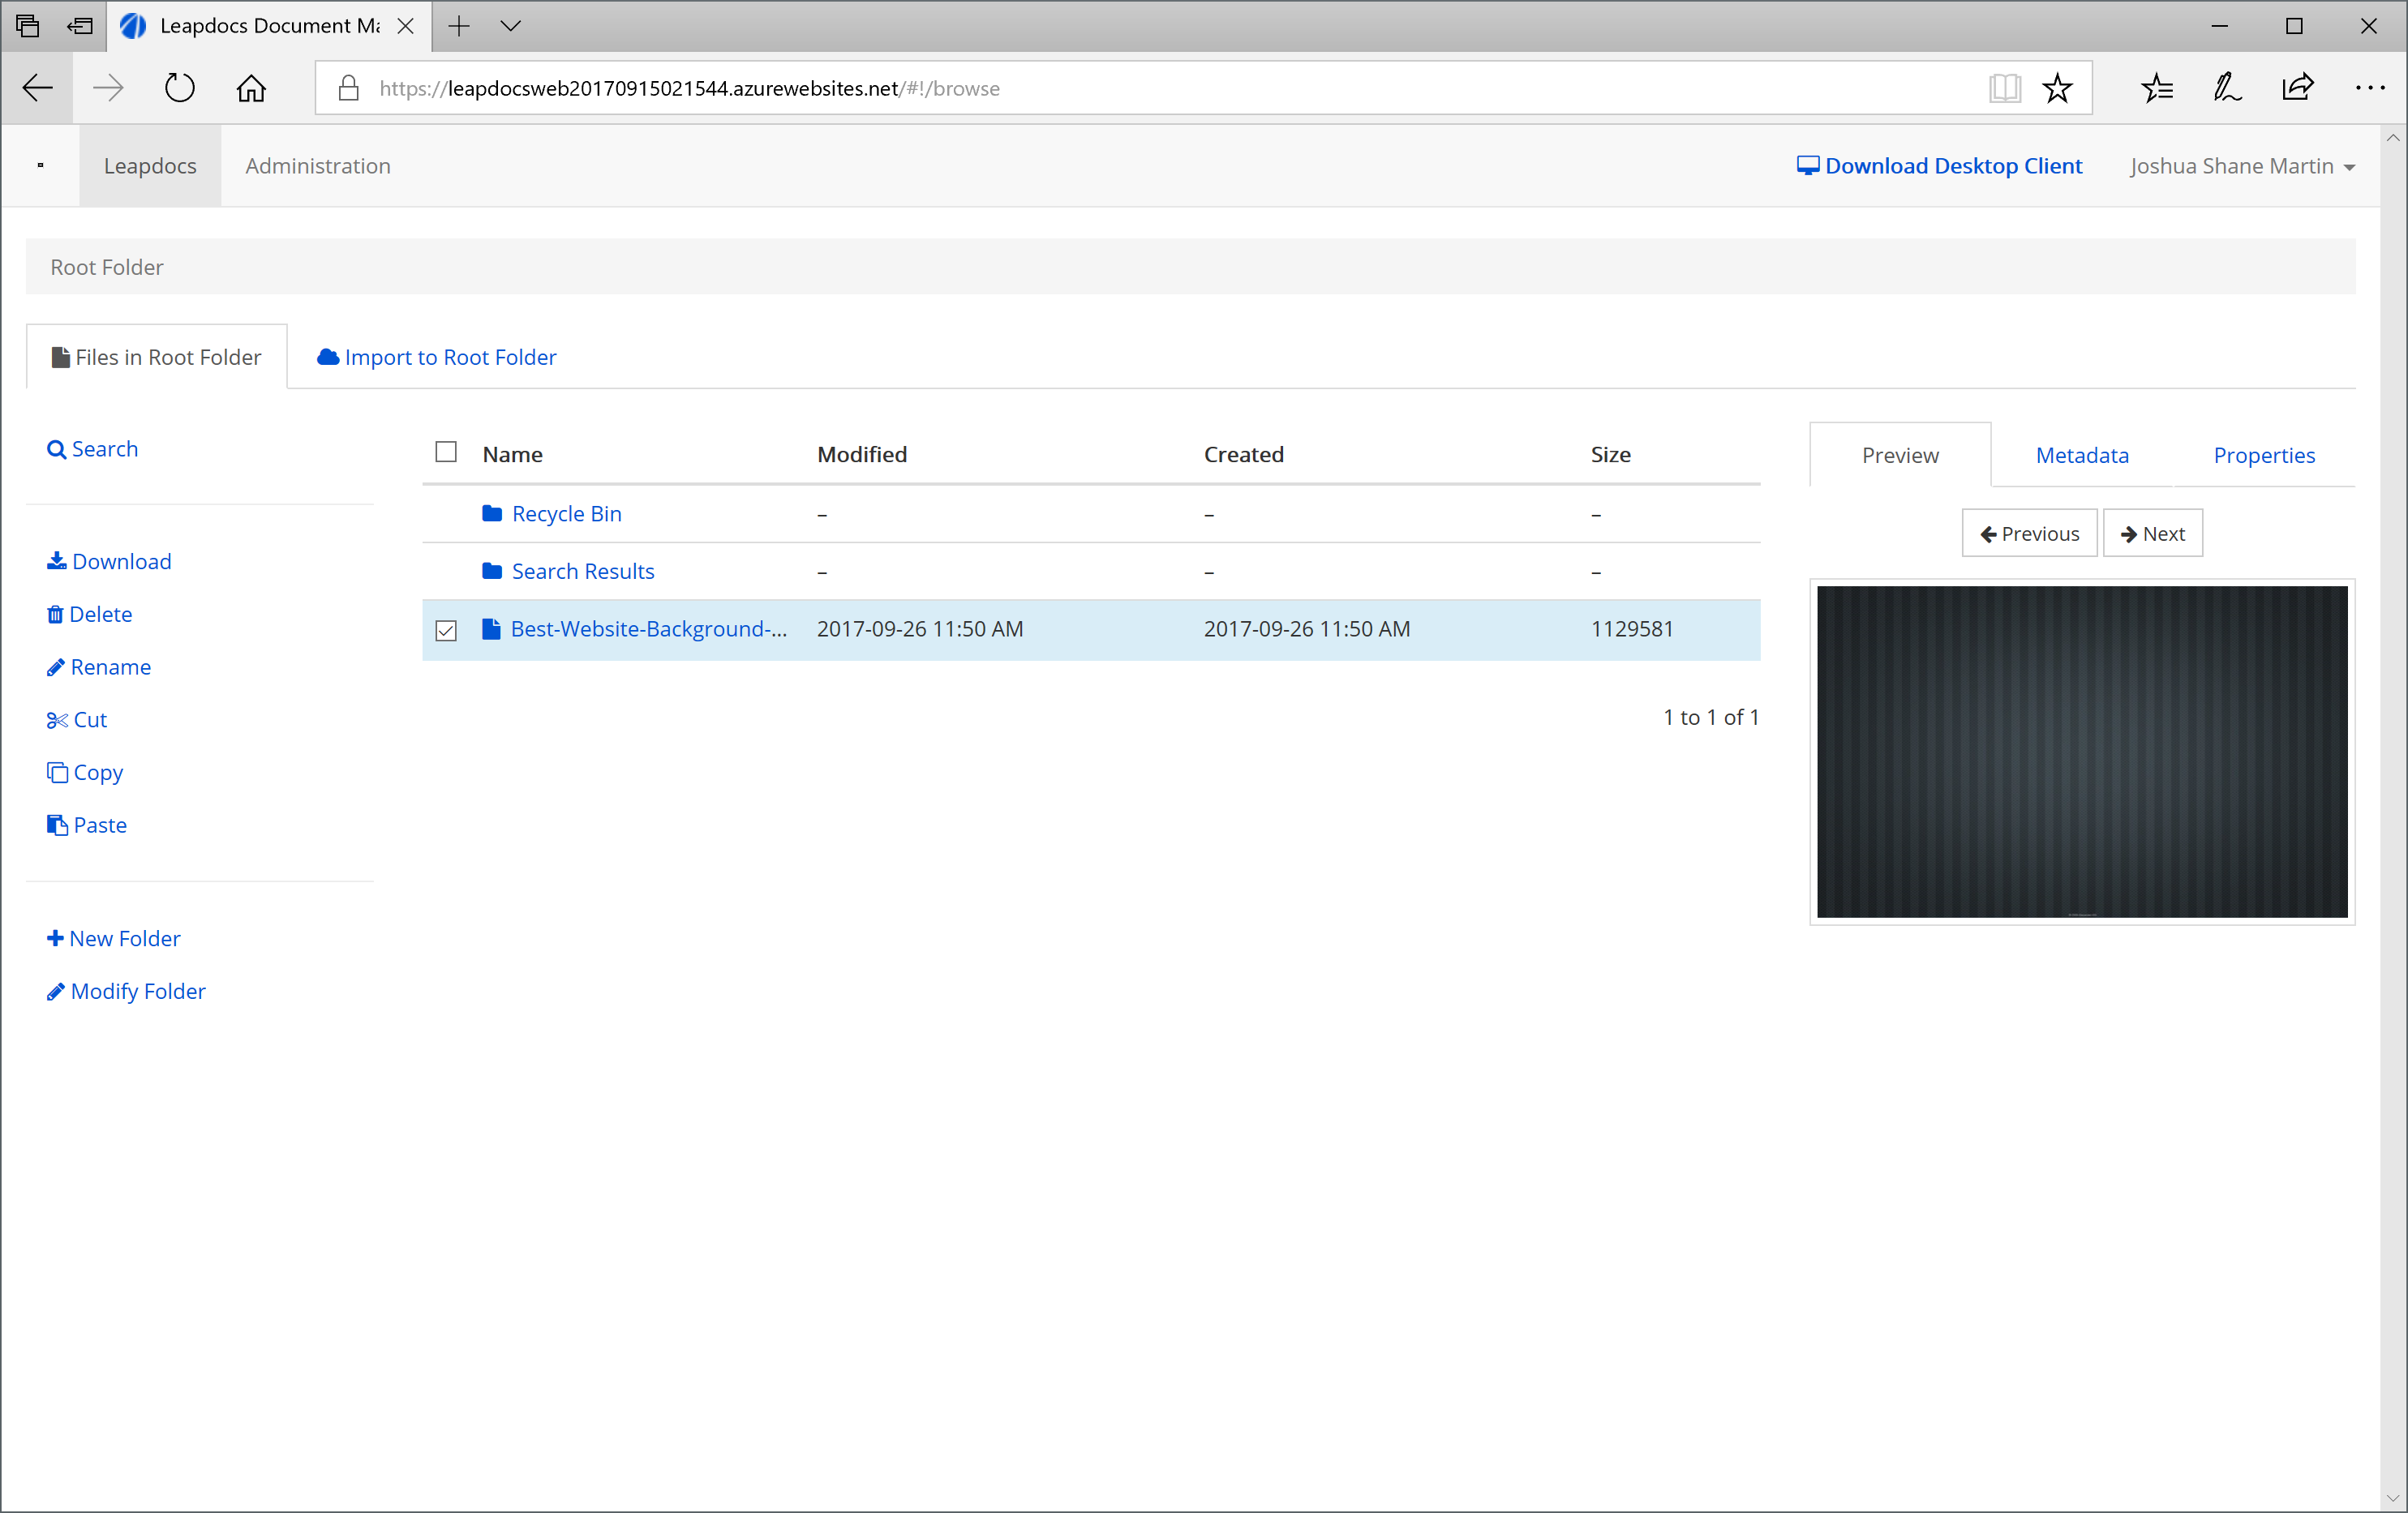Image resolution: width=2408 pixels, height=1513 pixels.
Task: Refresh the page with the reload icon
Action: tap(180, 88)
